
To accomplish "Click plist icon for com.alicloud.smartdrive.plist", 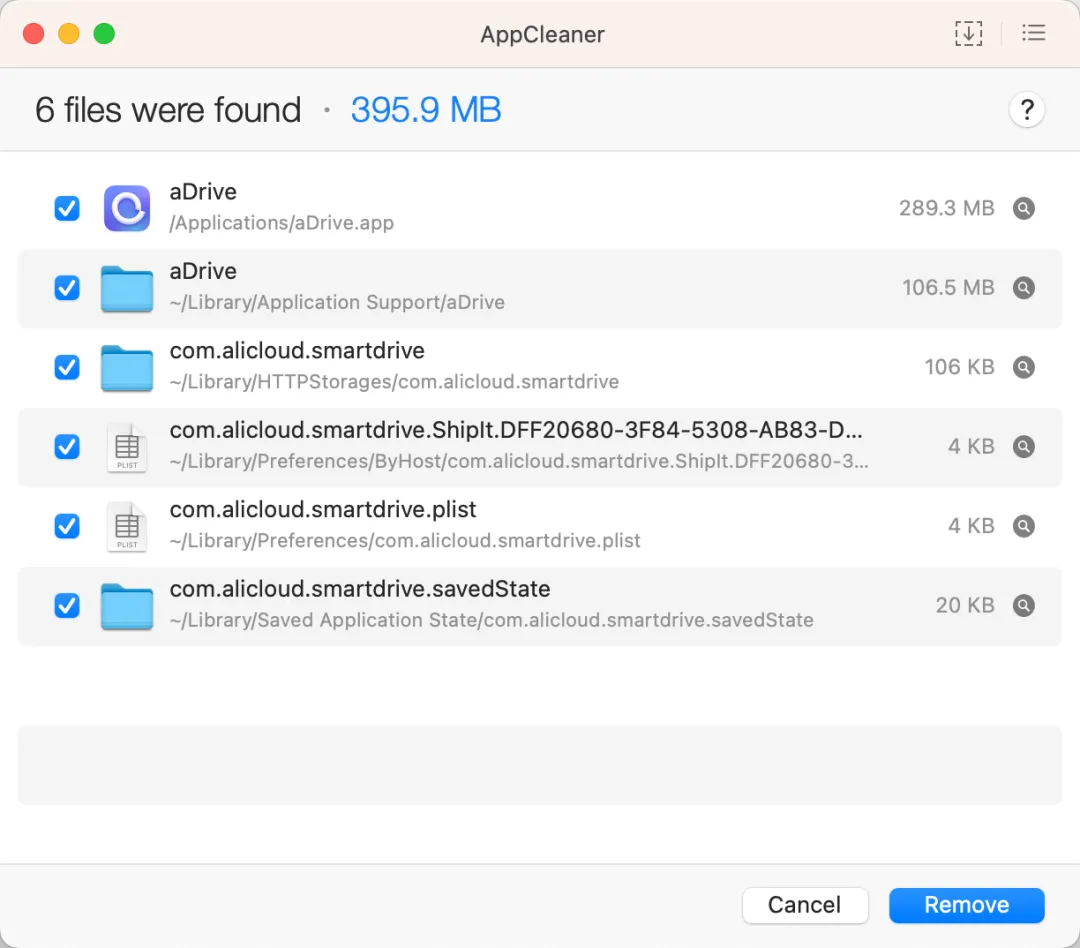I will (127, 527).
